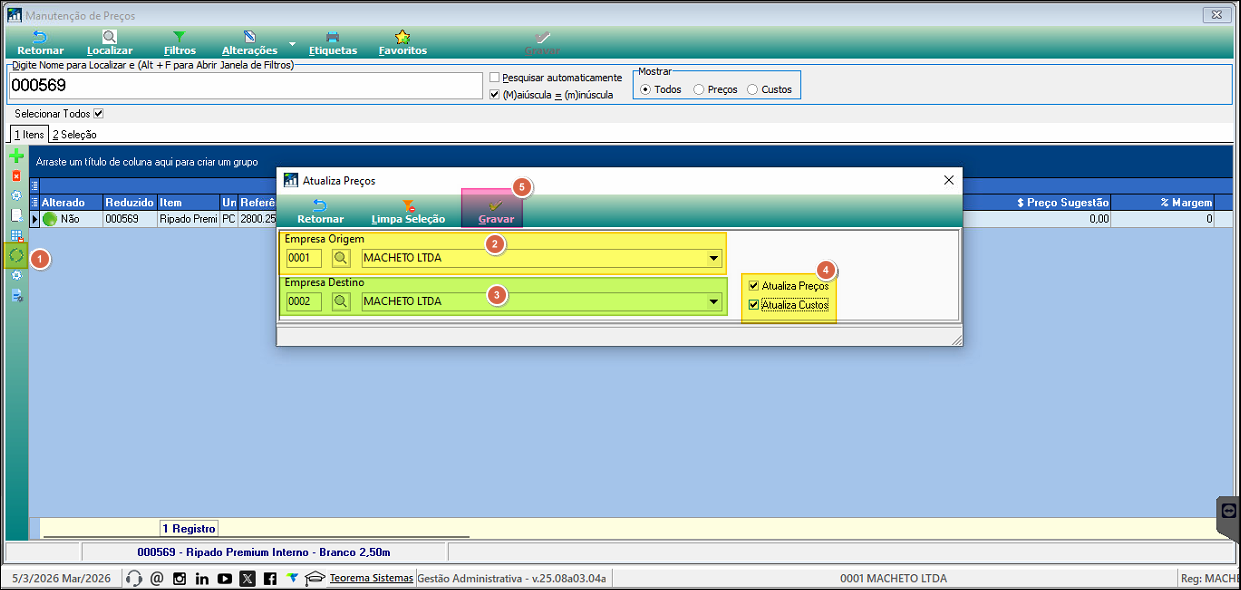Viewport: 1241px width, 590px height.
Task: Switch to the 2 Seleção tab
Action: tap(75, 134)
